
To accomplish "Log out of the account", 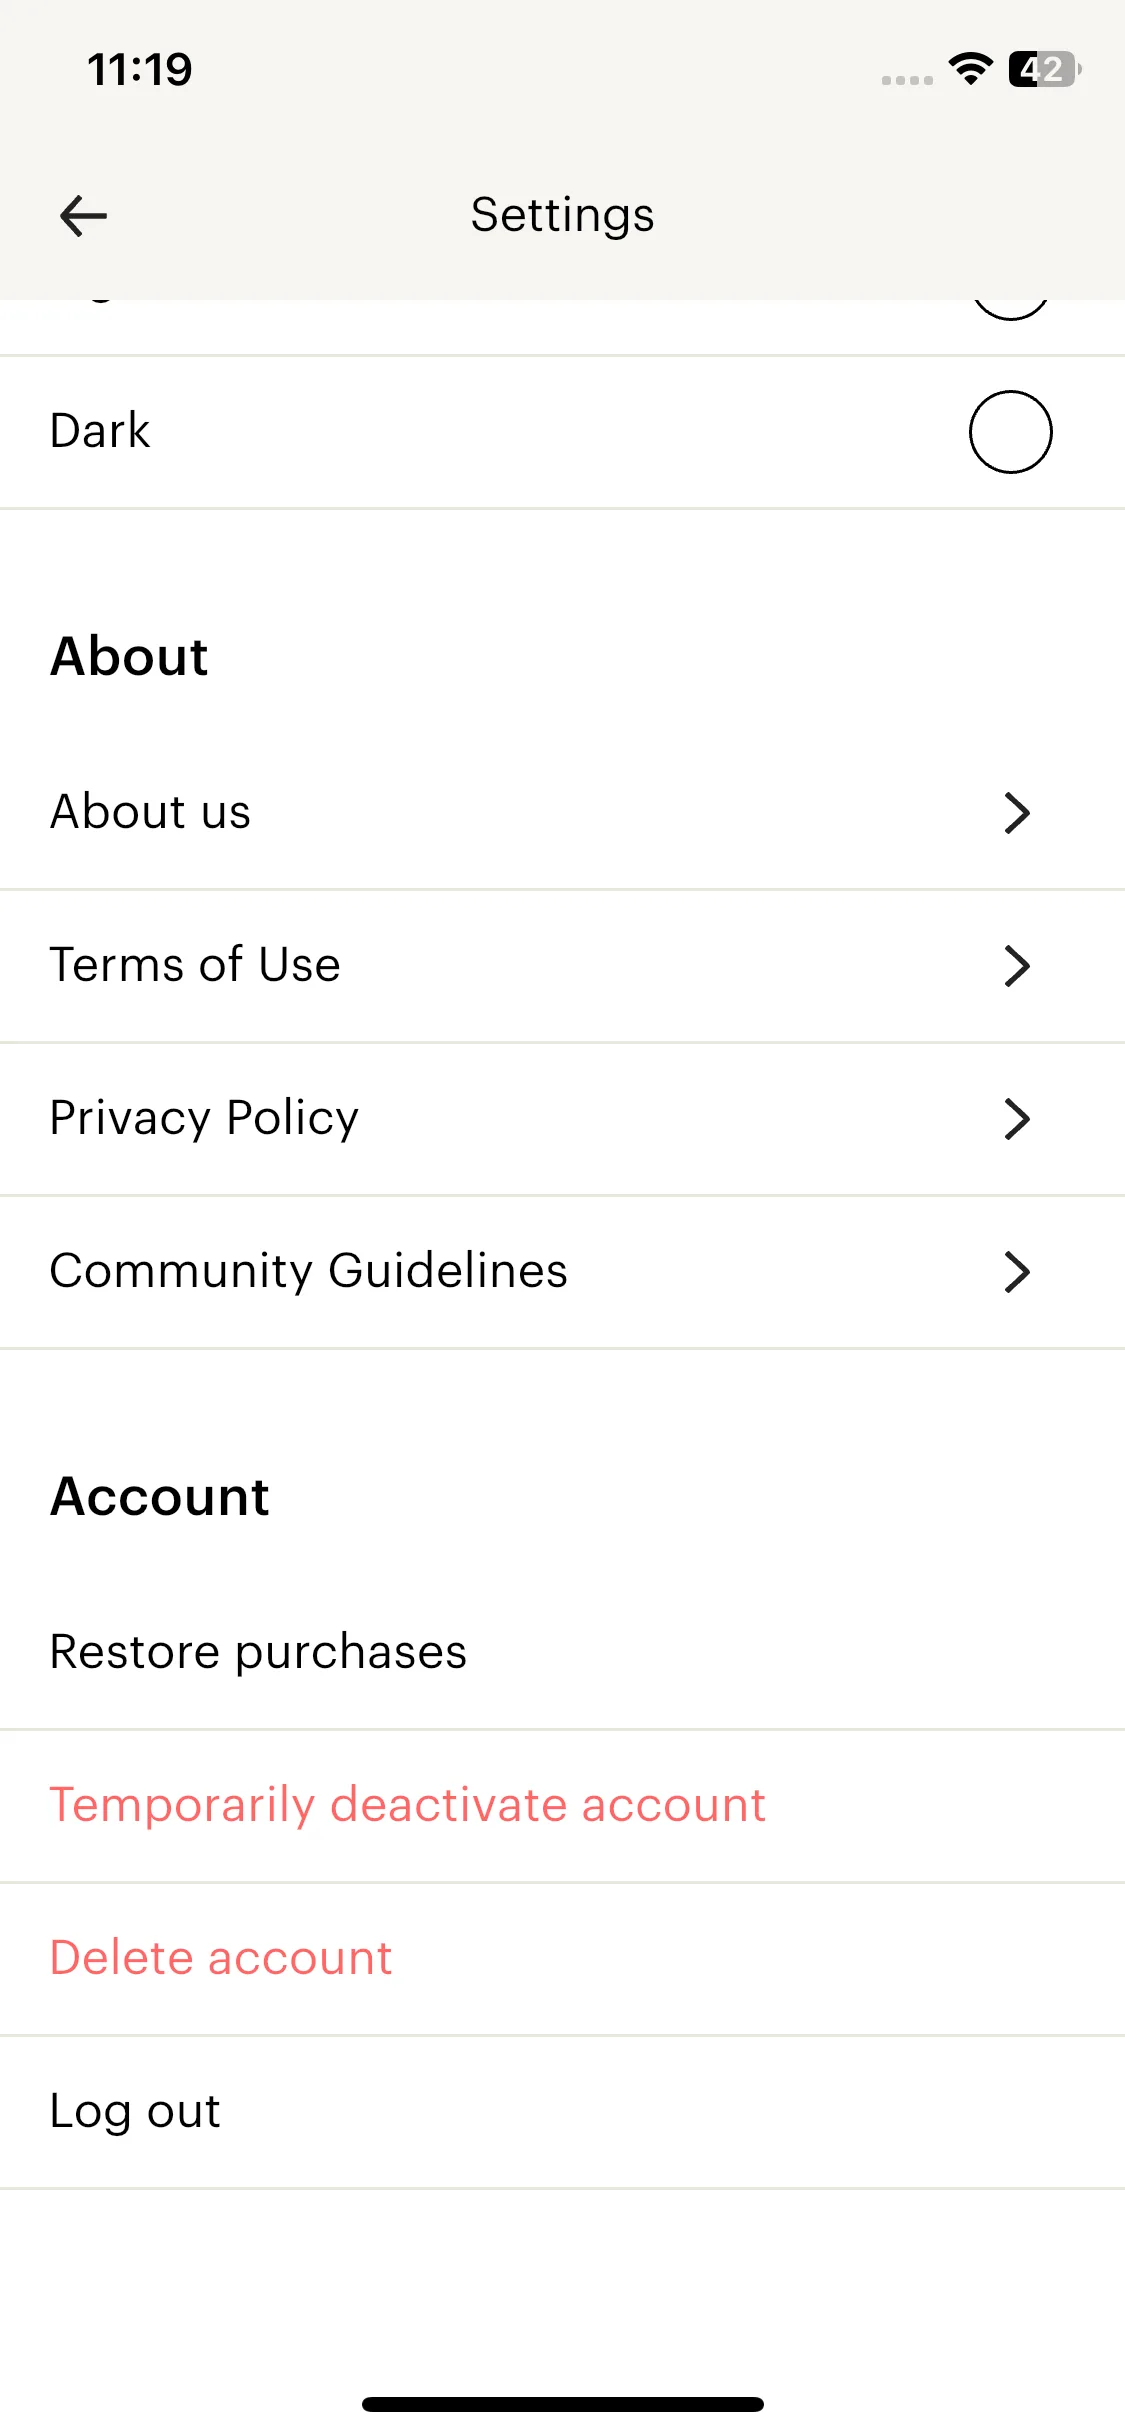I will [135, 2111].
